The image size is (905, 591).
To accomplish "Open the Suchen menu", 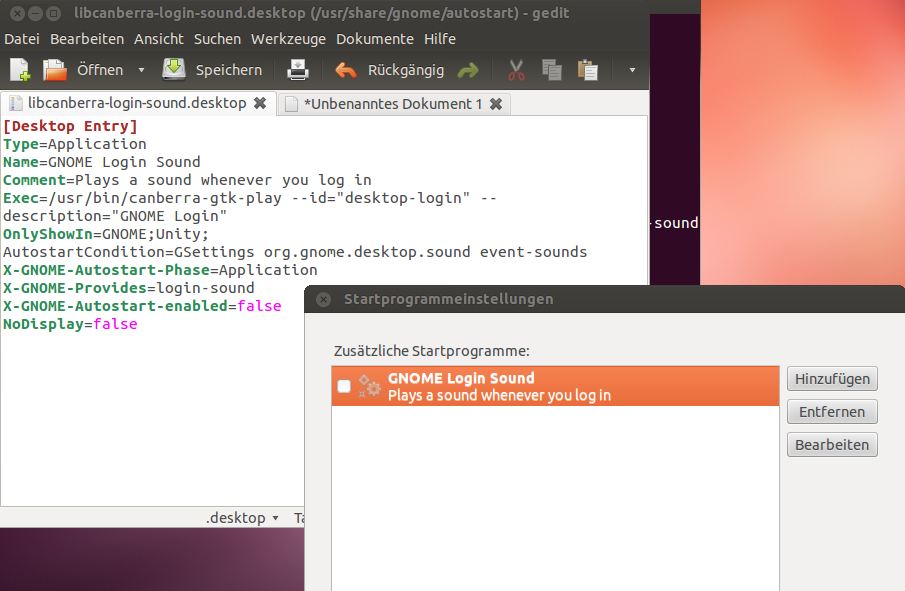I will pyautogui.click(x=217, y=39).
